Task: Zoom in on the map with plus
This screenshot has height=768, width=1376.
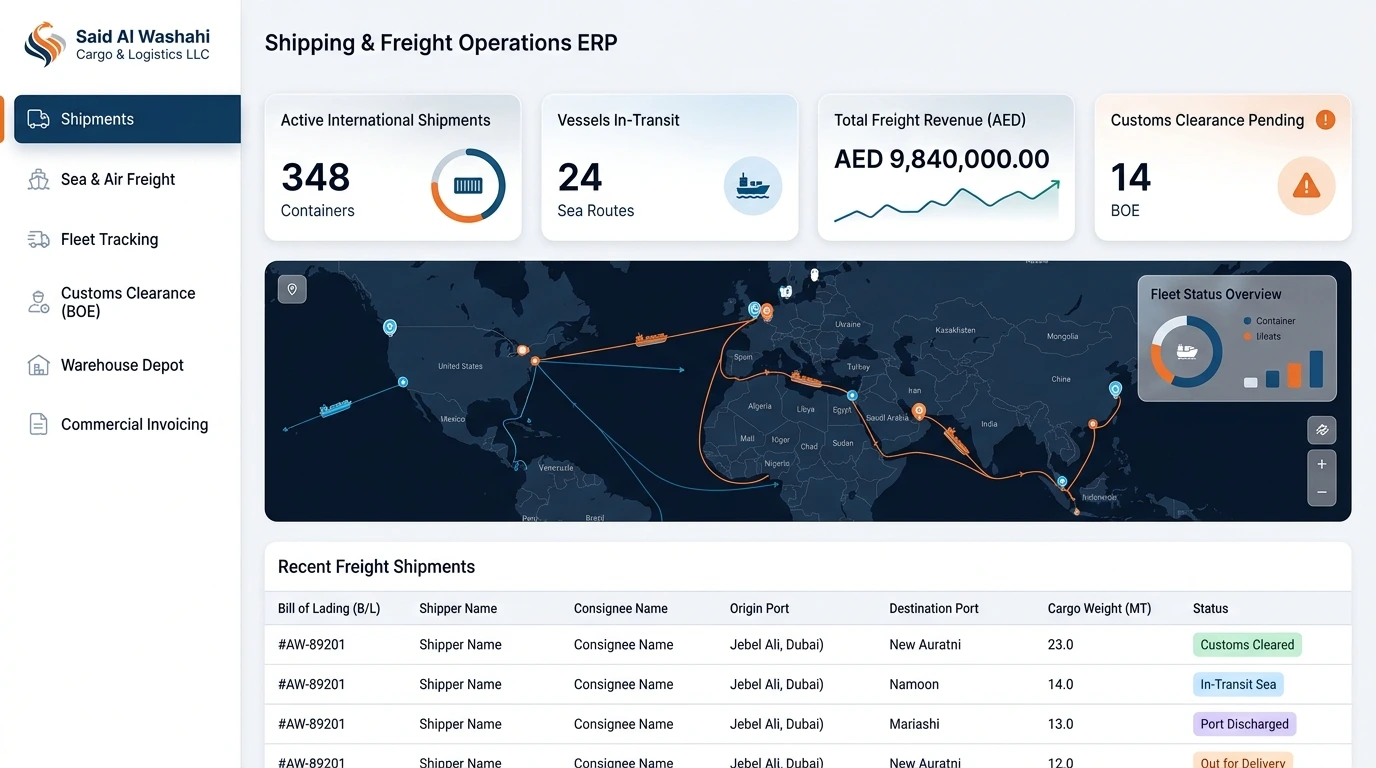Action: (1322, 464)
